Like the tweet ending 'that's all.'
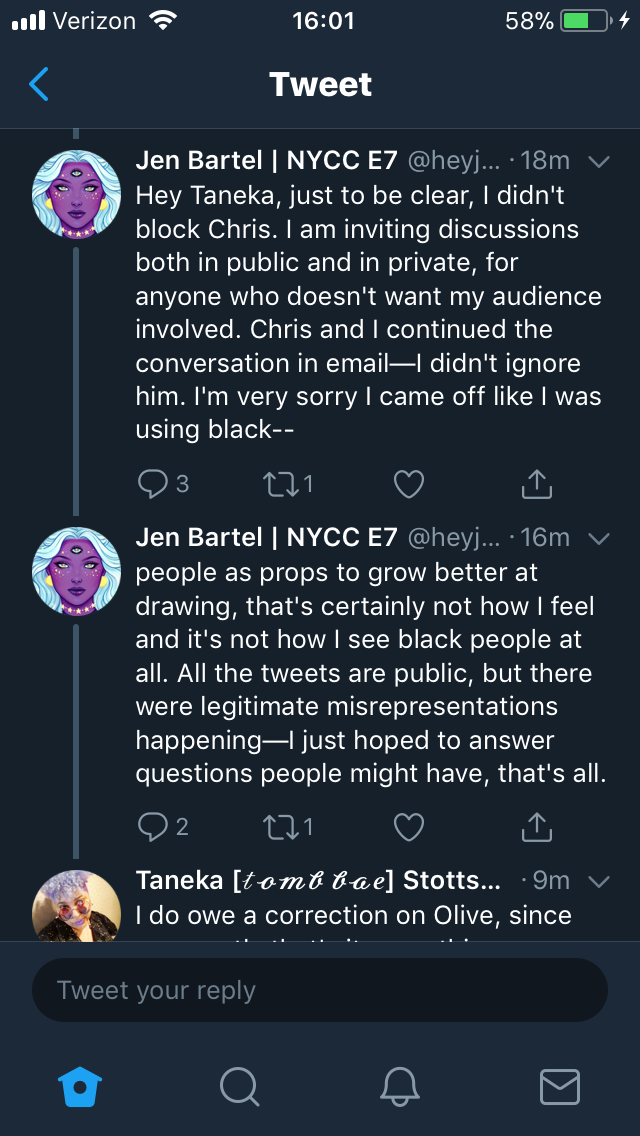 (409, 827)
